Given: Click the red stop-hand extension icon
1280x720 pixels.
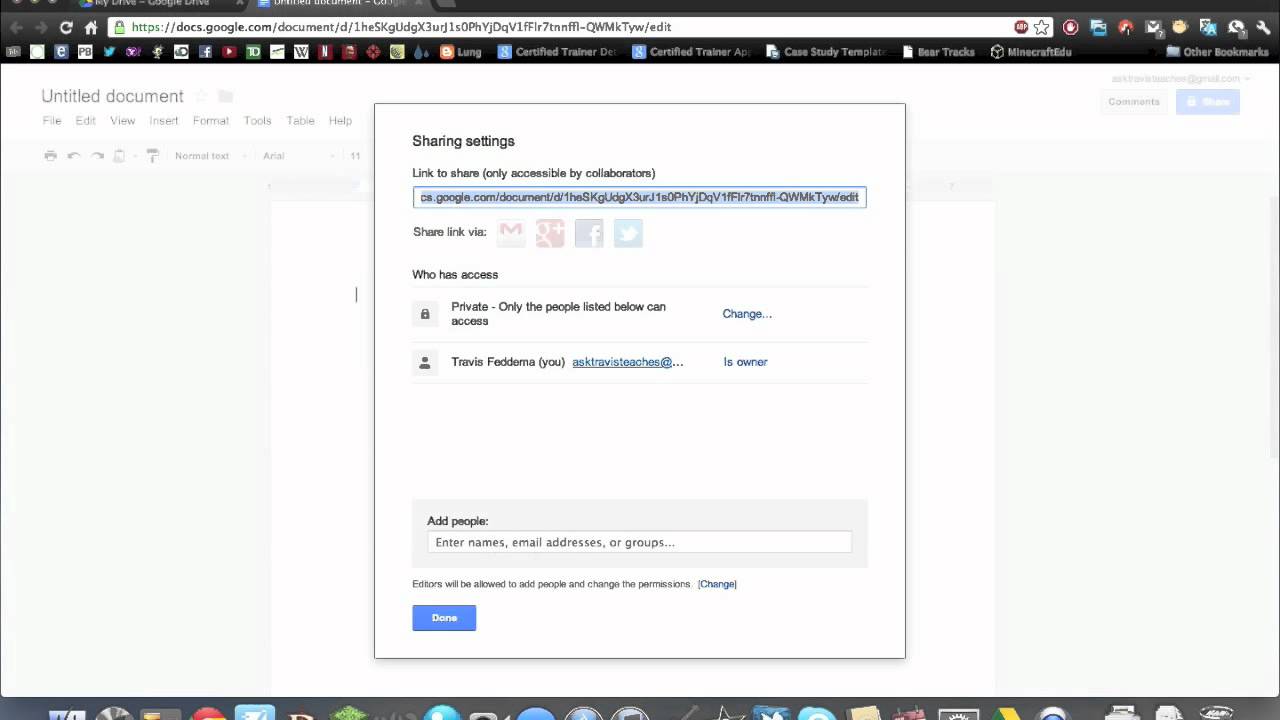Looking at the screenshot, I should [x=1070, y=27].
